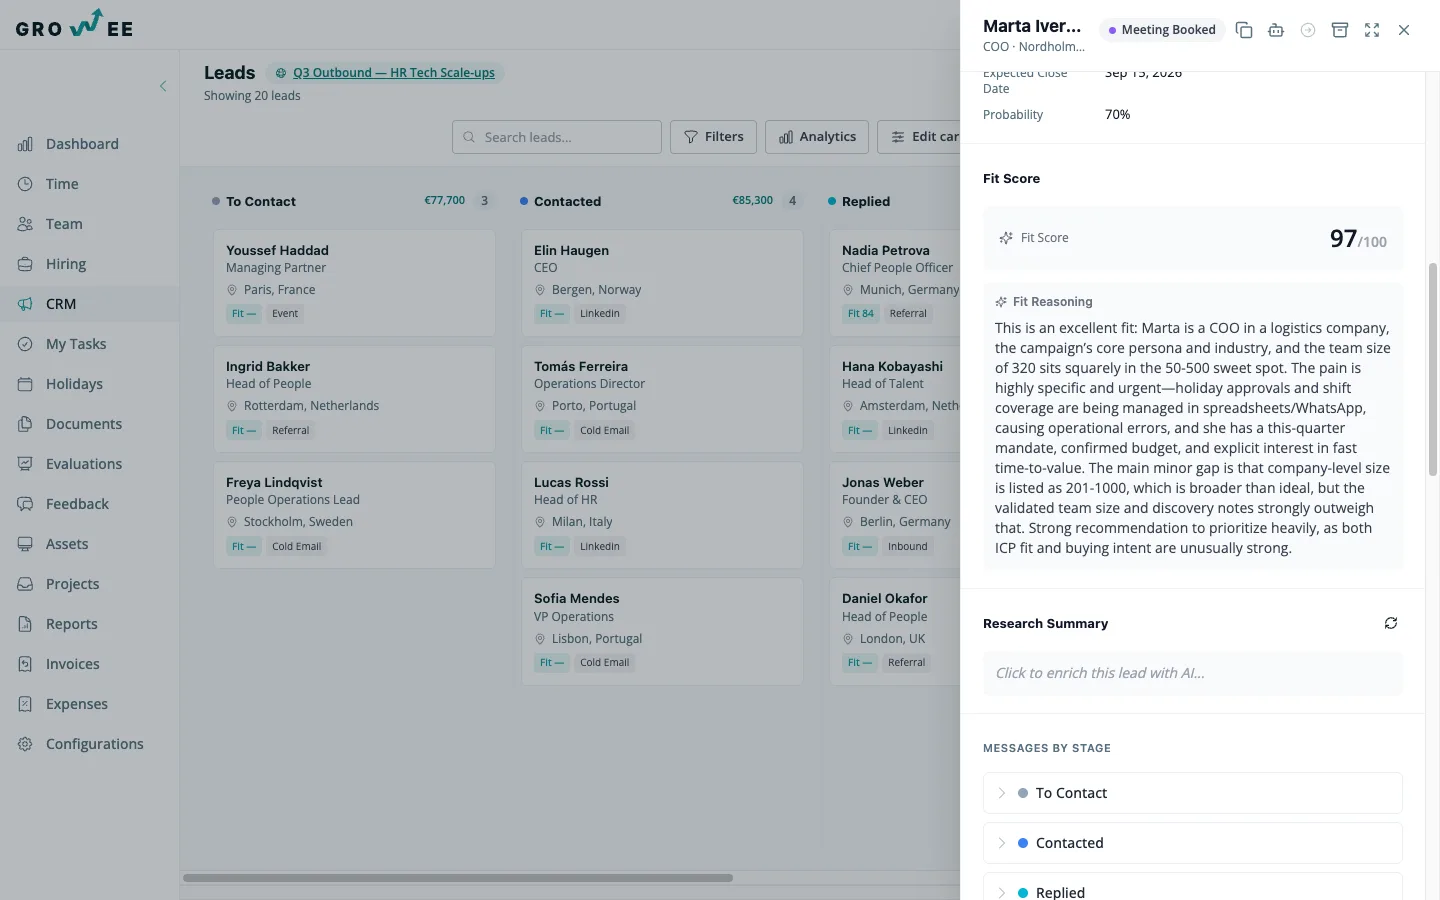Click the Documents icon in sidebar

(25, 424)
